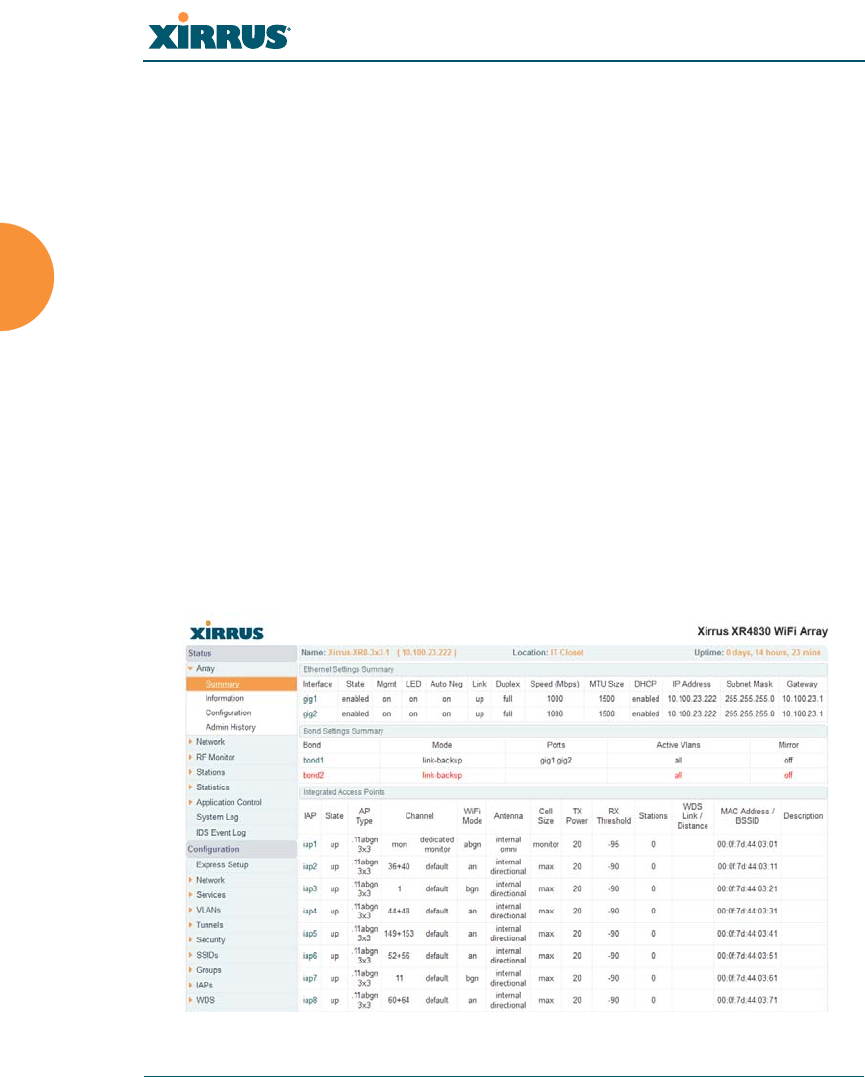Open the bond2 link

(x=313, y=775)
